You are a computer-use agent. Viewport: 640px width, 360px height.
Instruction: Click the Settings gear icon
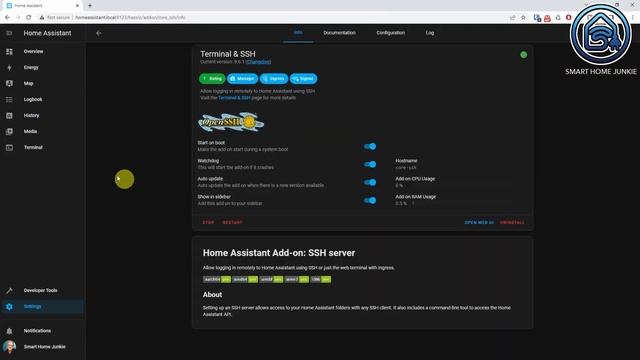[x=9, y=307]
